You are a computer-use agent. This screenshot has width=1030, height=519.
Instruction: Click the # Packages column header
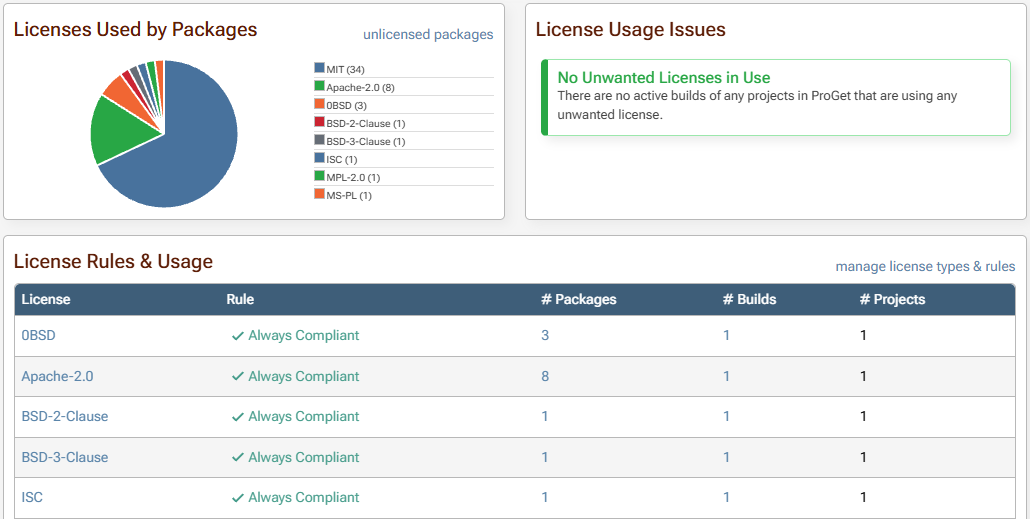click(579, 300)
